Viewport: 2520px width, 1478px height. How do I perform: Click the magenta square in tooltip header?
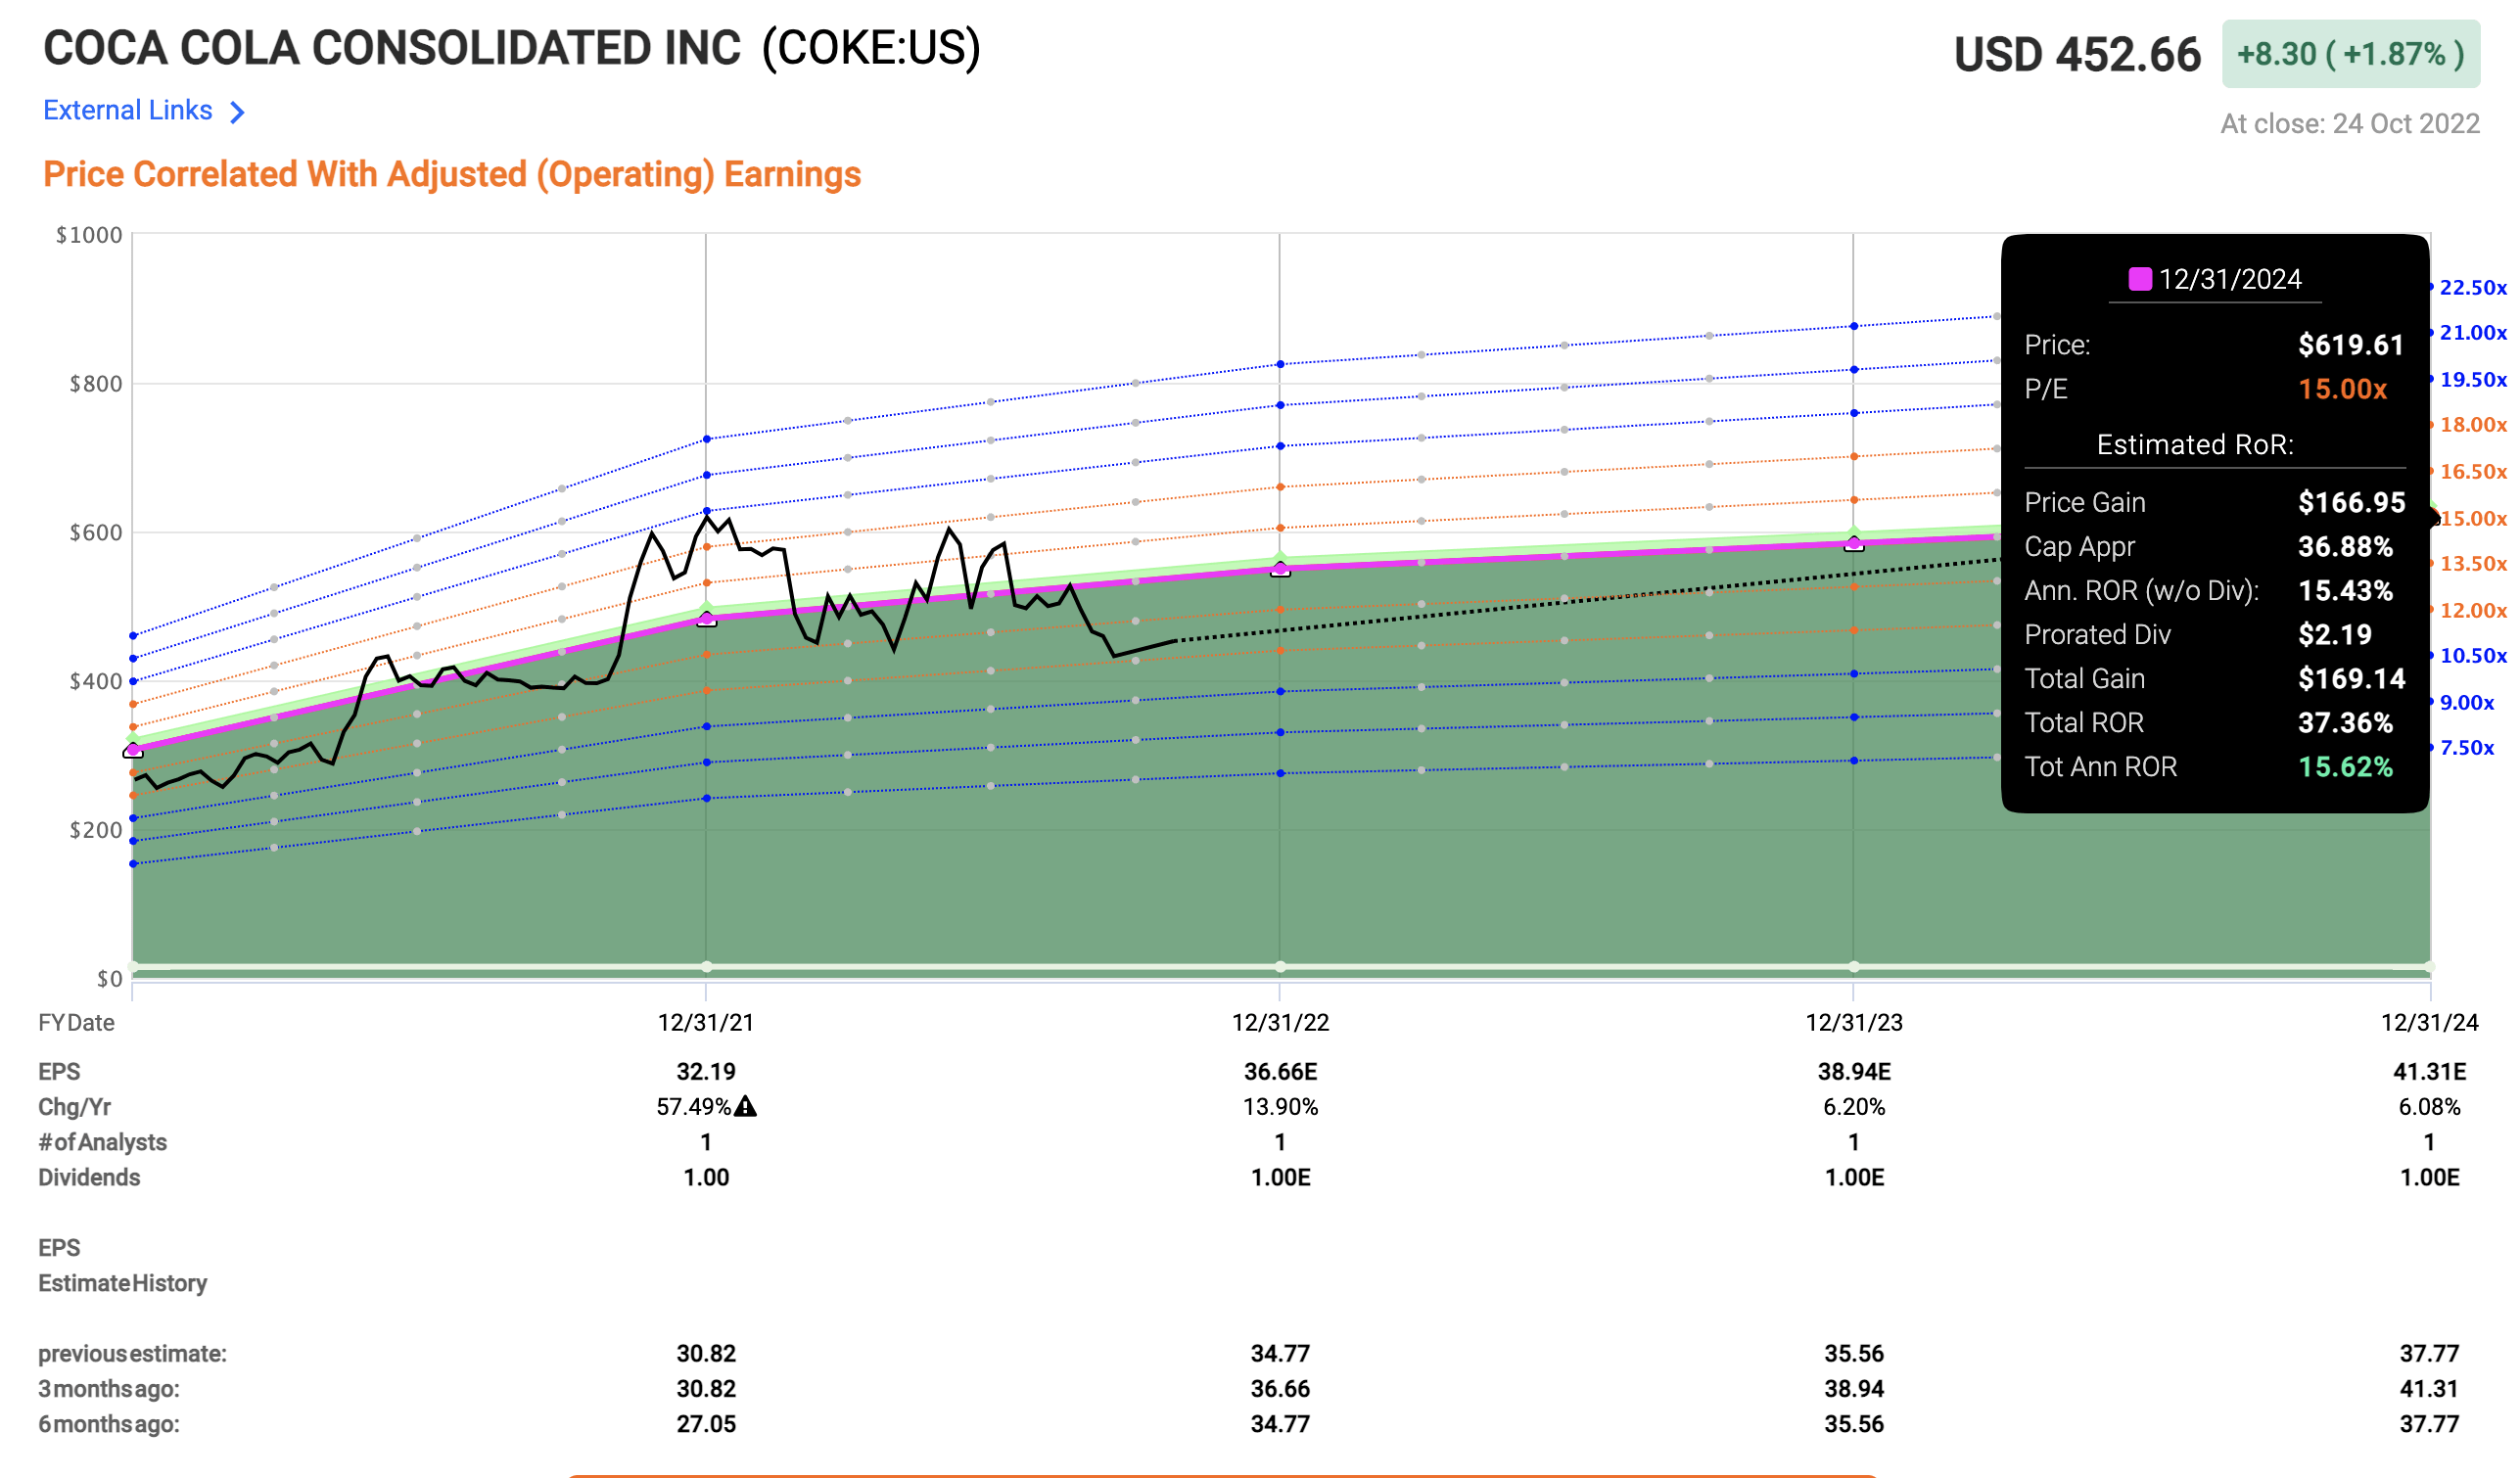coord(2140,279)
